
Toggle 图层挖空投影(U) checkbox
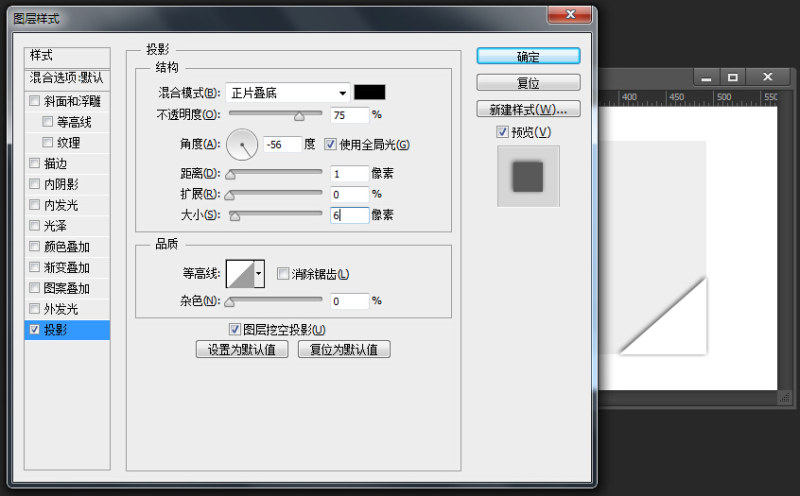(x=235, y=329)
